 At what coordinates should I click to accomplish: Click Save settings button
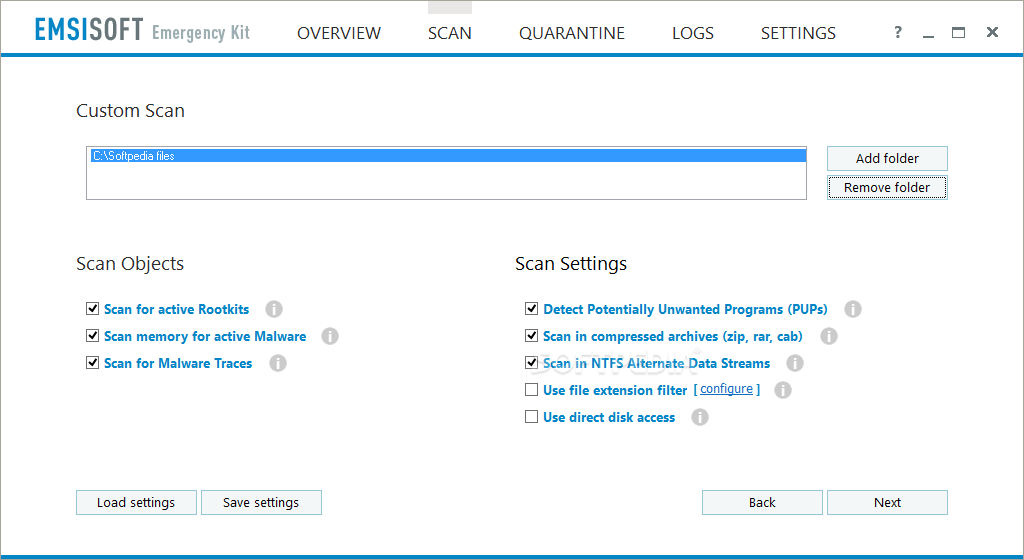pos(261,503)
